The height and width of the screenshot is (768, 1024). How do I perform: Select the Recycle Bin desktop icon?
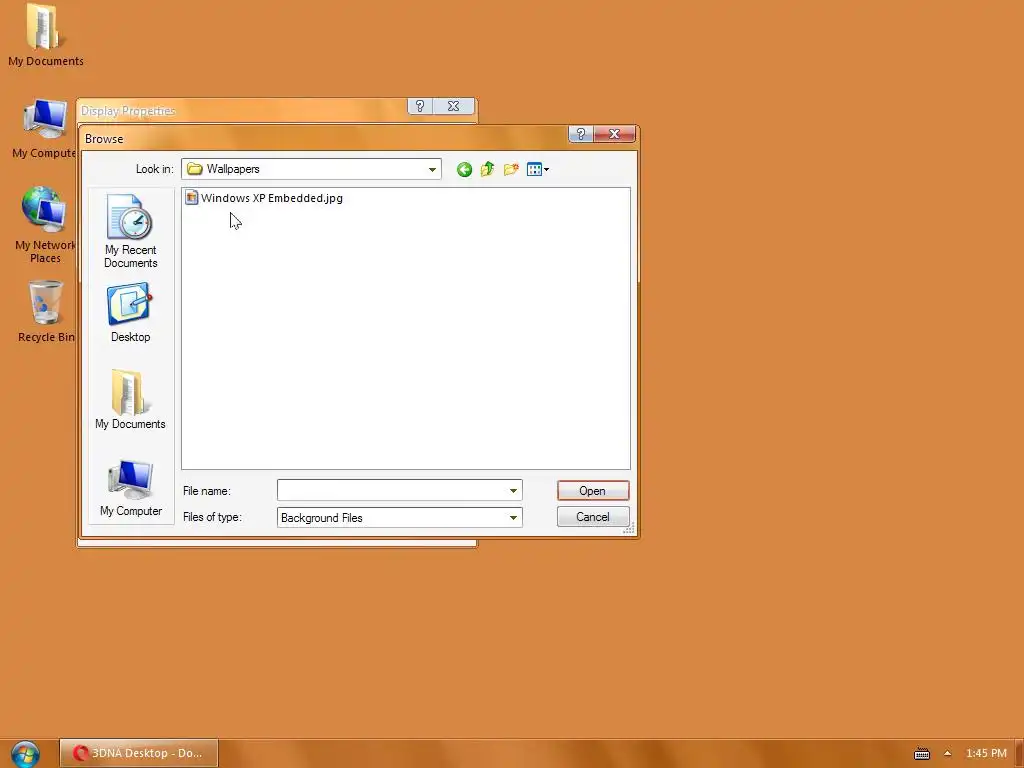click(46, 312)
